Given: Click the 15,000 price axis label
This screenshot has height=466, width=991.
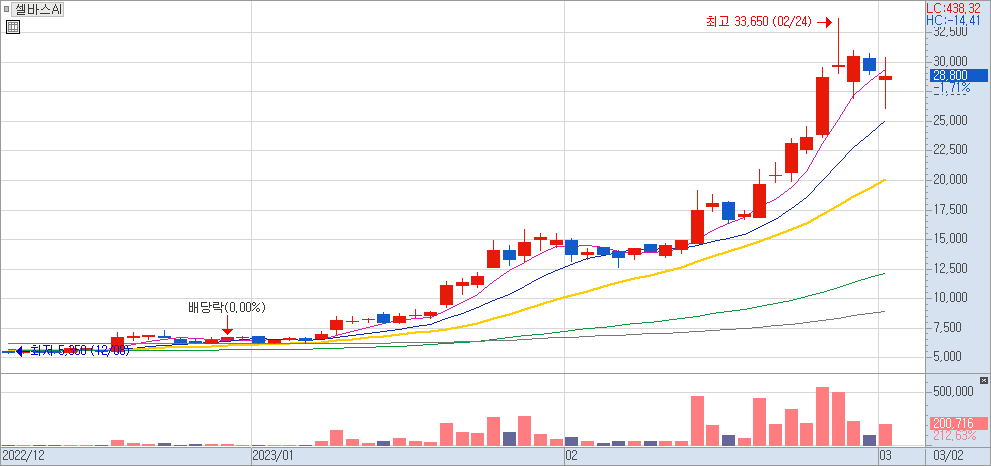Looking at the screenshot, I should tap(950, 238).
